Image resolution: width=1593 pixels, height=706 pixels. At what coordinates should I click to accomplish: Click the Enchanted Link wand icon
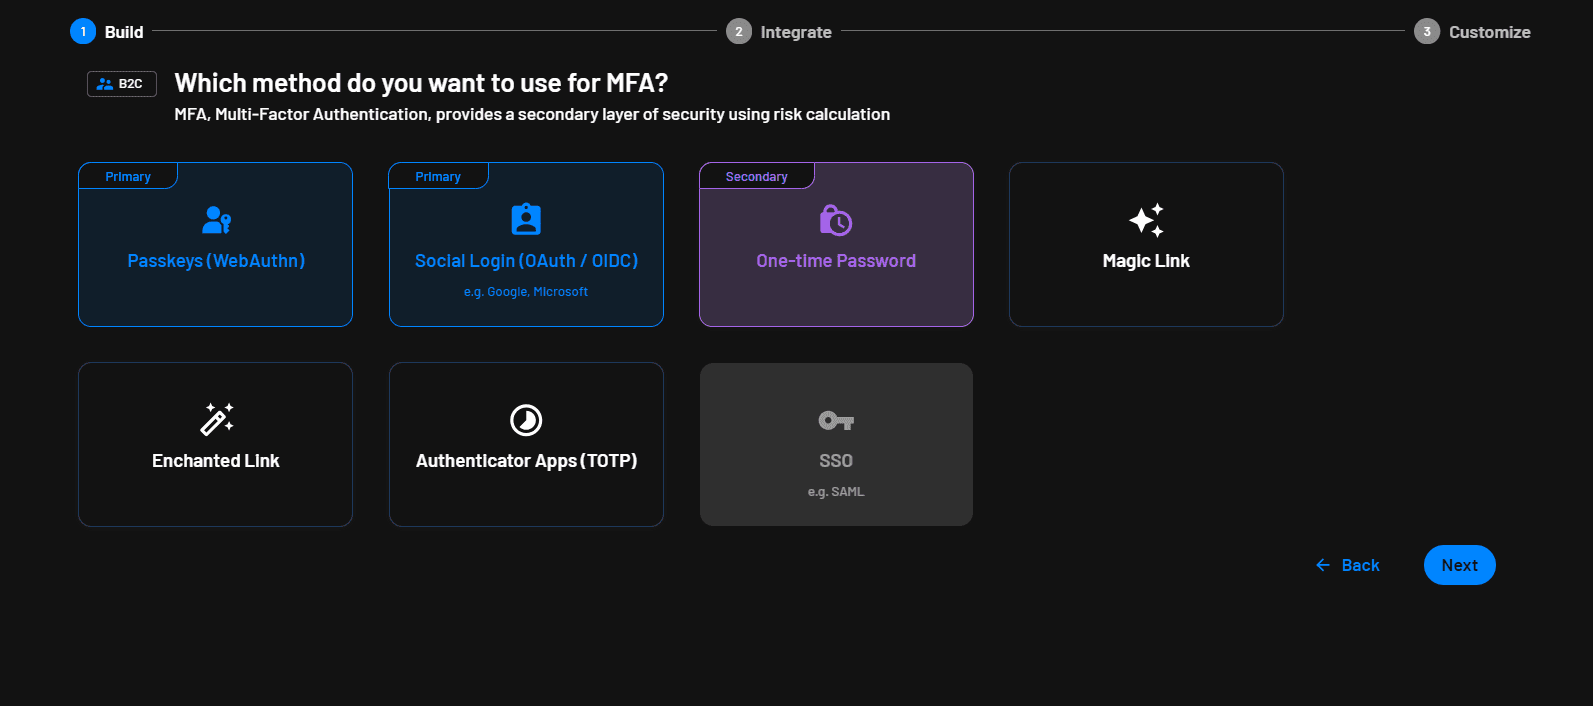coord(217,419)
